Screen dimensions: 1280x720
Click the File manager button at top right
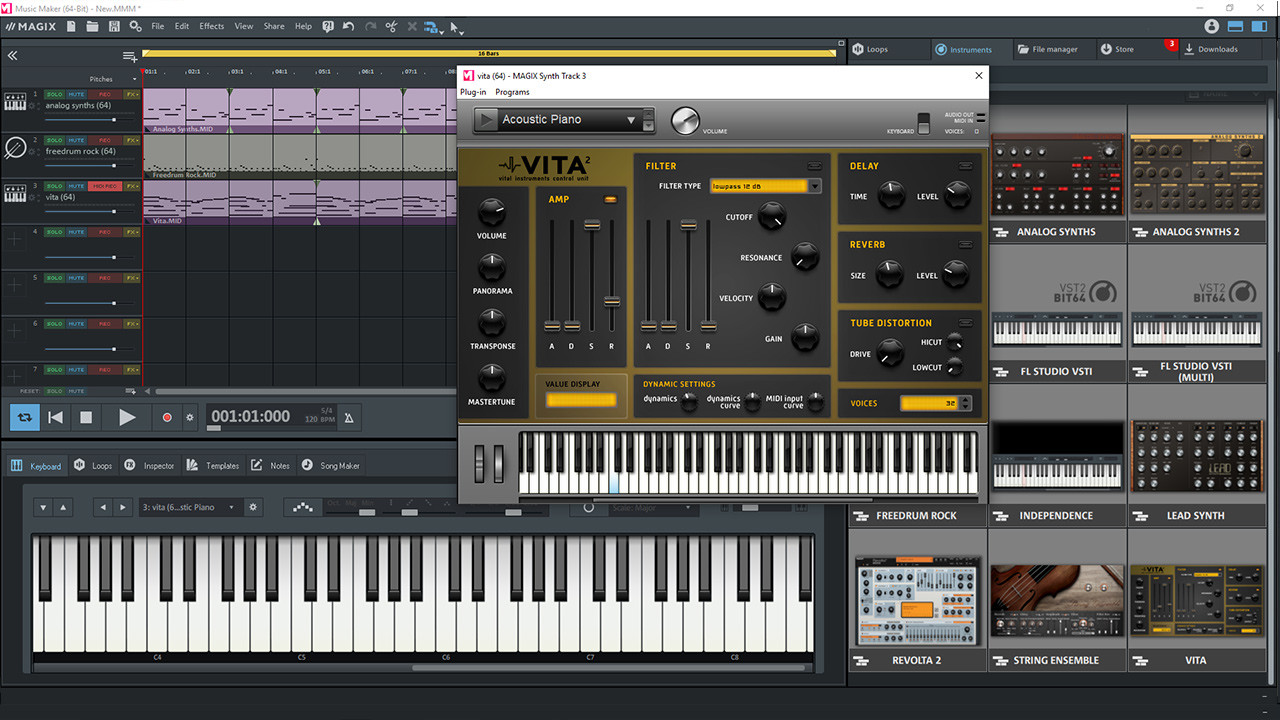point(1050,48)
